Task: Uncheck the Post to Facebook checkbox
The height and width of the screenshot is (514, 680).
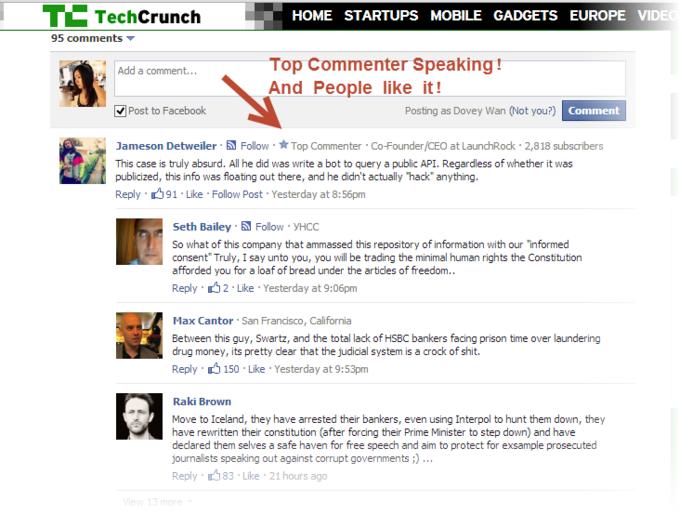Action: pos(120,111)
